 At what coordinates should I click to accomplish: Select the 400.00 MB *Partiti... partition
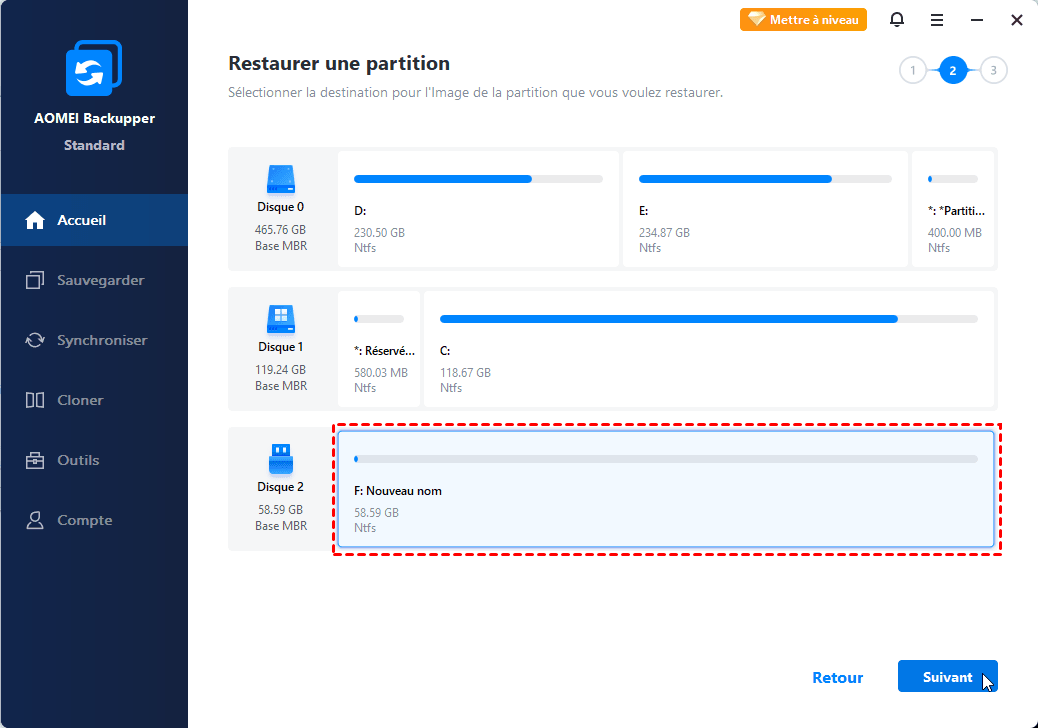[953, 209]
